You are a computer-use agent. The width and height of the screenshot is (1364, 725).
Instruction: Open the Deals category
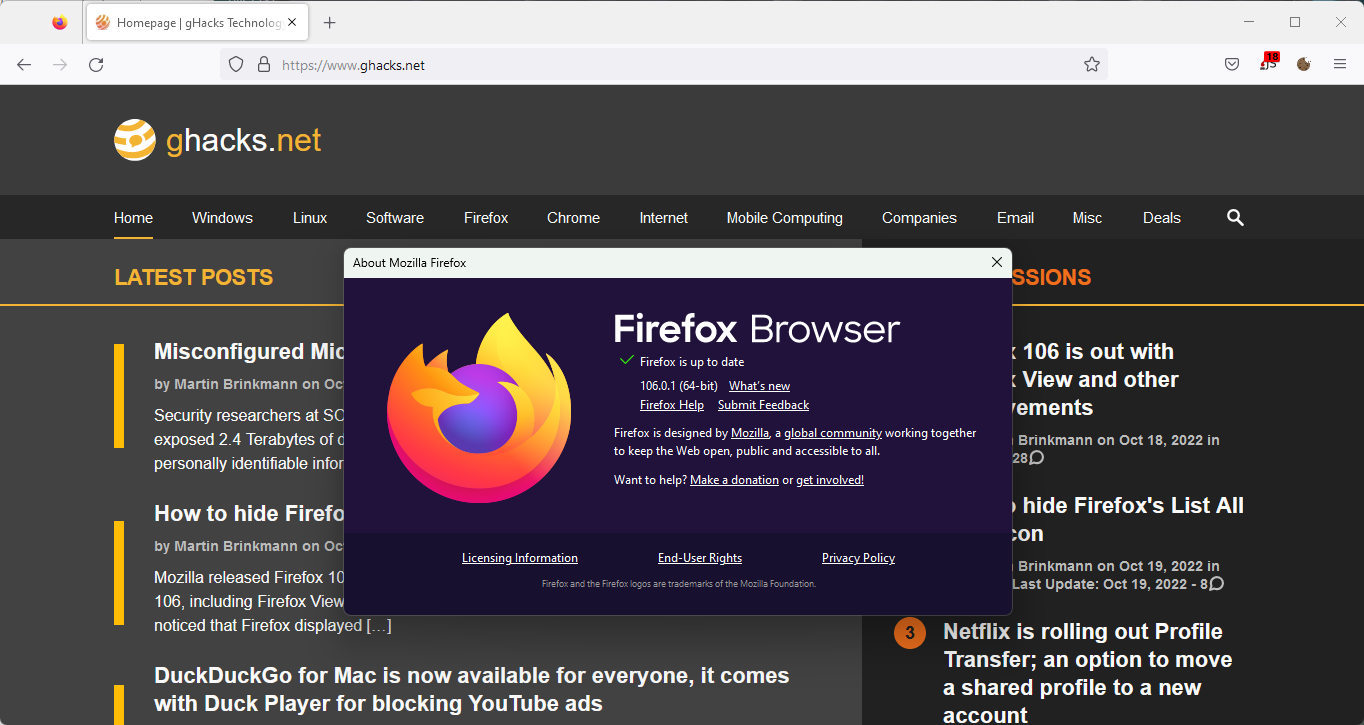(1162, 217)
